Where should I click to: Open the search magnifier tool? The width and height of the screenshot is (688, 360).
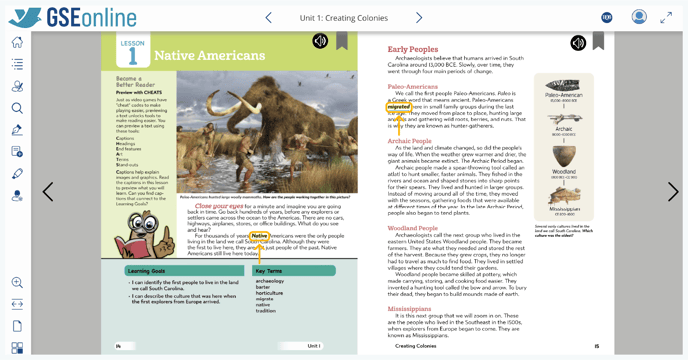tap(17, 108)
